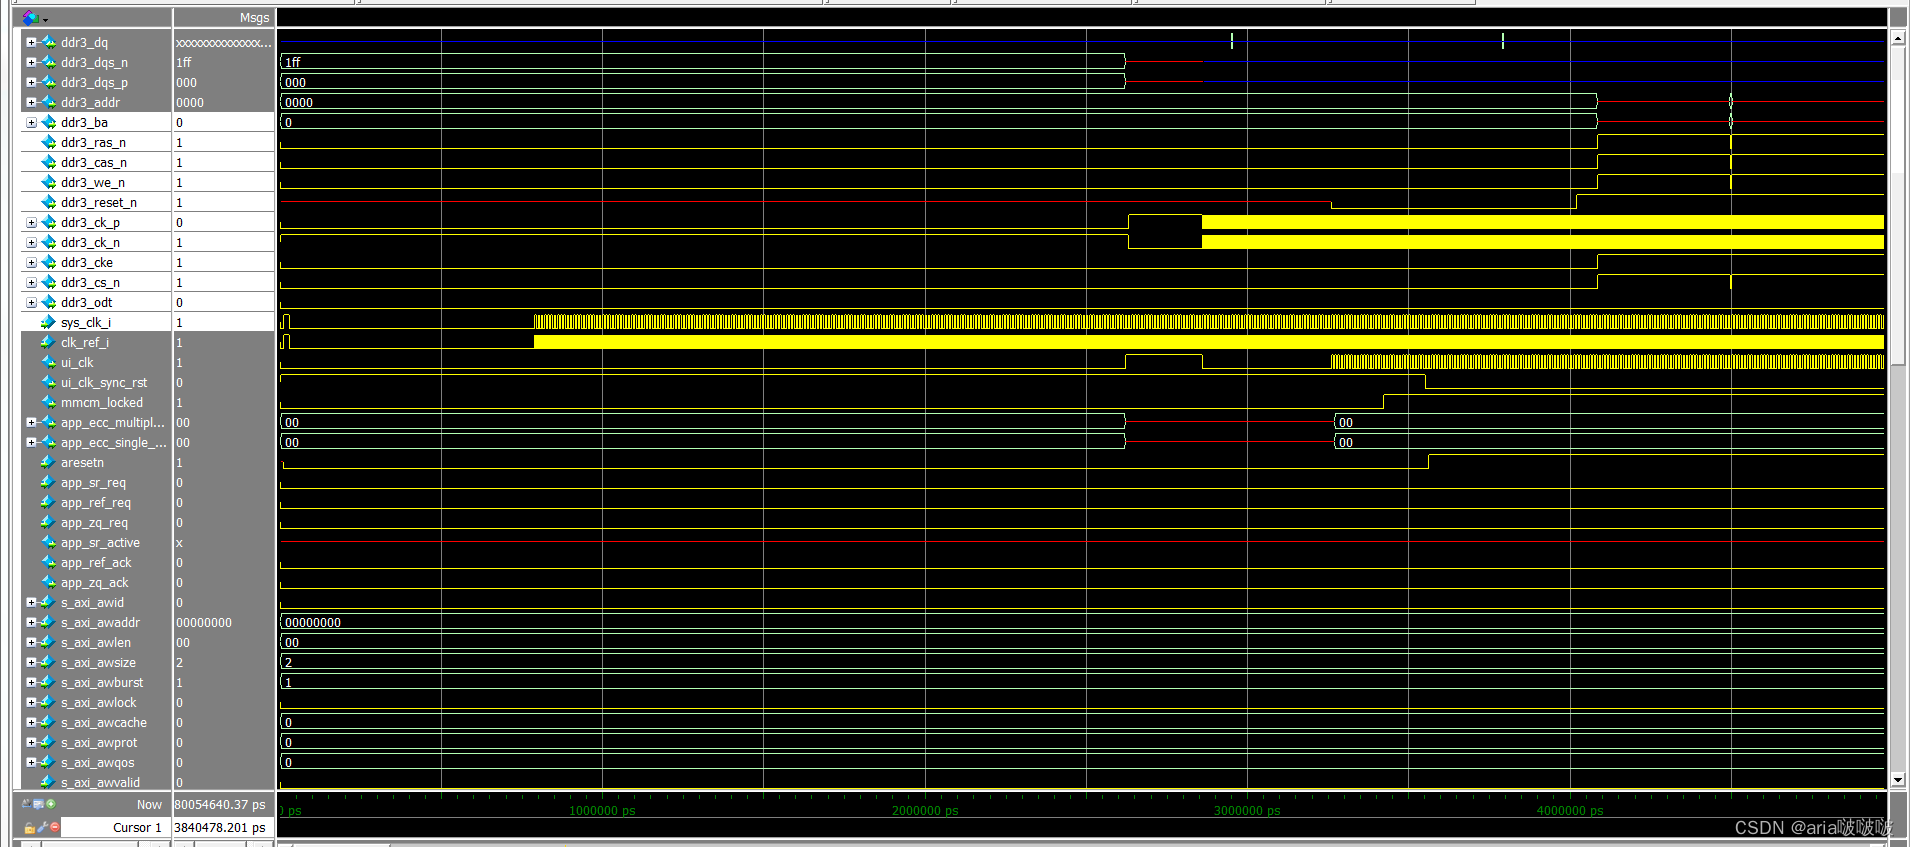Select the app_ref_ack signal icon
The width and height of the screenshot is (1910, 847).
(x=49, y=562)
